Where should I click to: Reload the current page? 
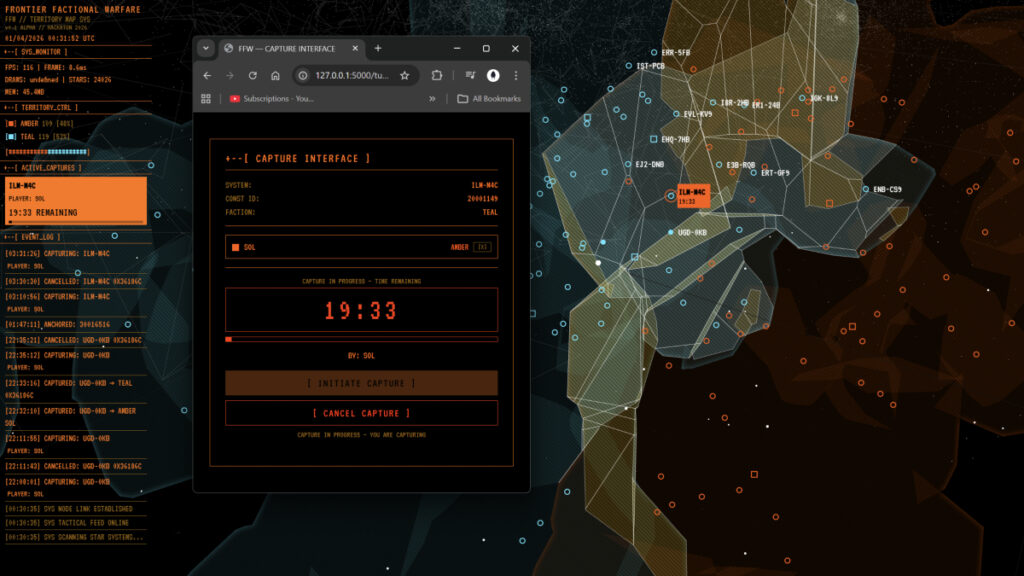252,76
